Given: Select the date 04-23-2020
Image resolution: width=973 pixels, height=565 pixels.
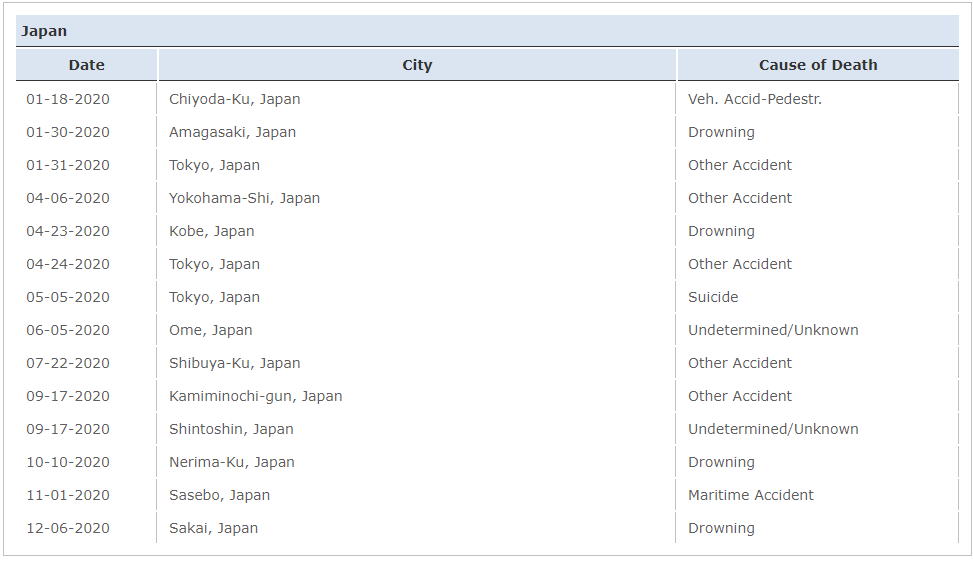Looking at the screenshot, I should pyautogui.click(x=68, y=231).
